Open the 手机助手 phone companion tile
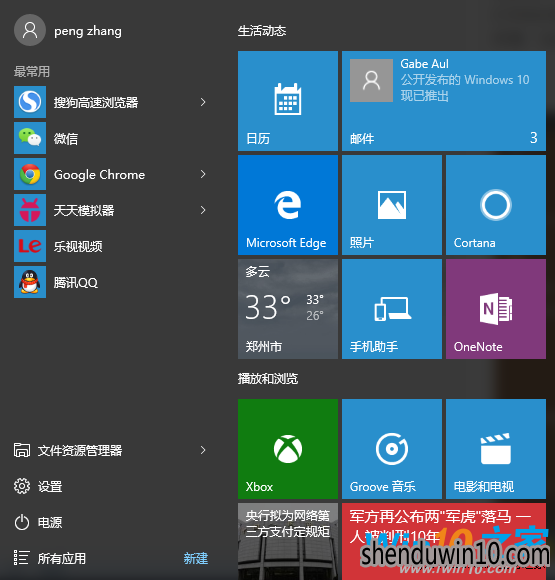Screen dimensions: 555x580 click(x=392, y=309)
